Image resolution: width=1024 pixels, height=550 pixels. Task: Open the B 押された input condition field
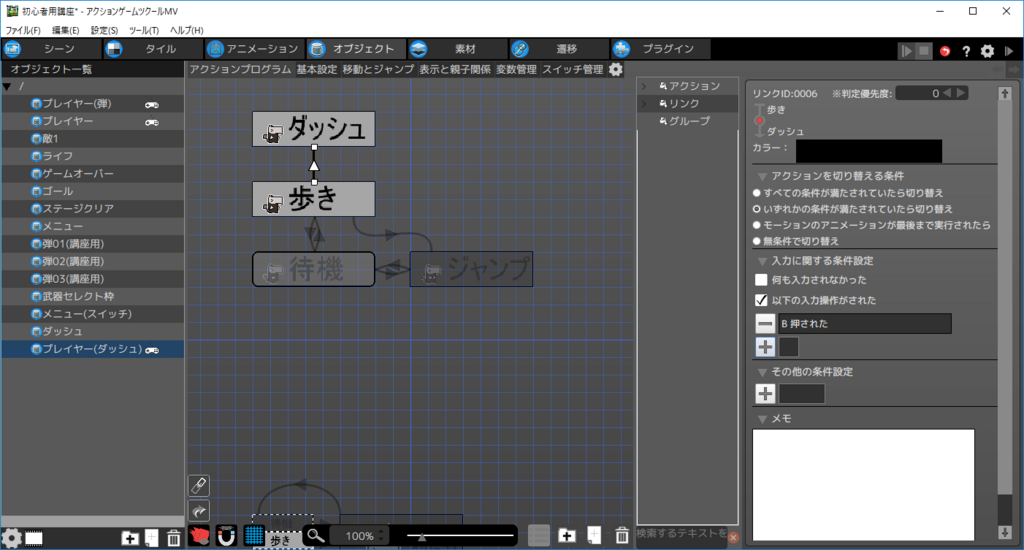pyautogui.click(x=865, y=324)
